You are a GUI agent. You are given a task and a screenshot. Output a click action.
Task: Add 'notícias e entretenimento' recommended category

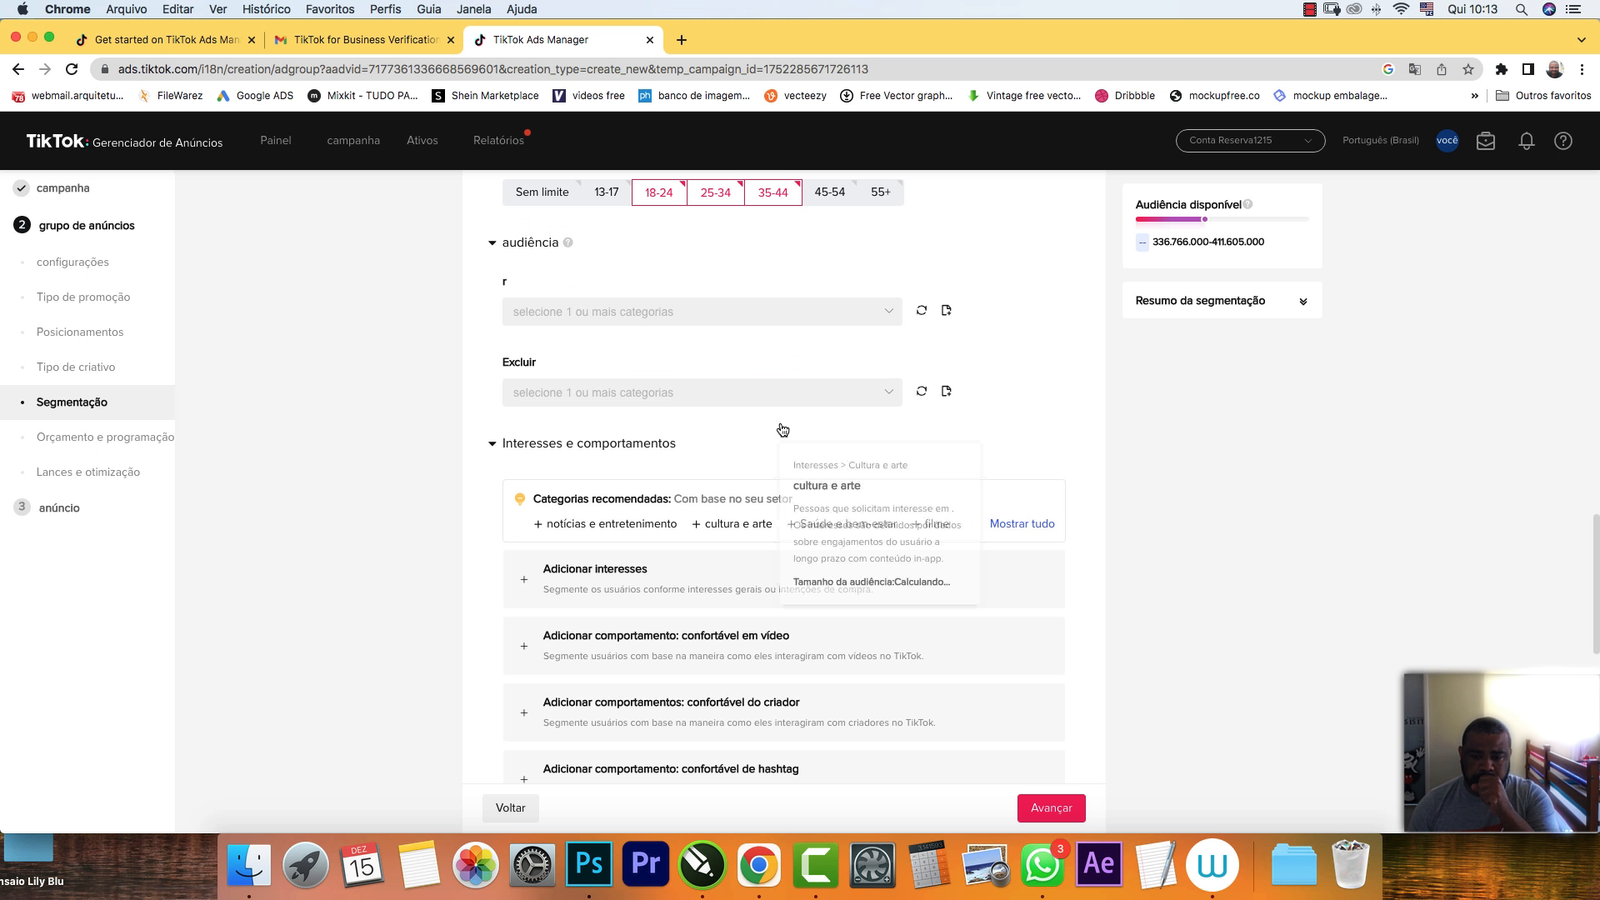(x=605, y=524)
